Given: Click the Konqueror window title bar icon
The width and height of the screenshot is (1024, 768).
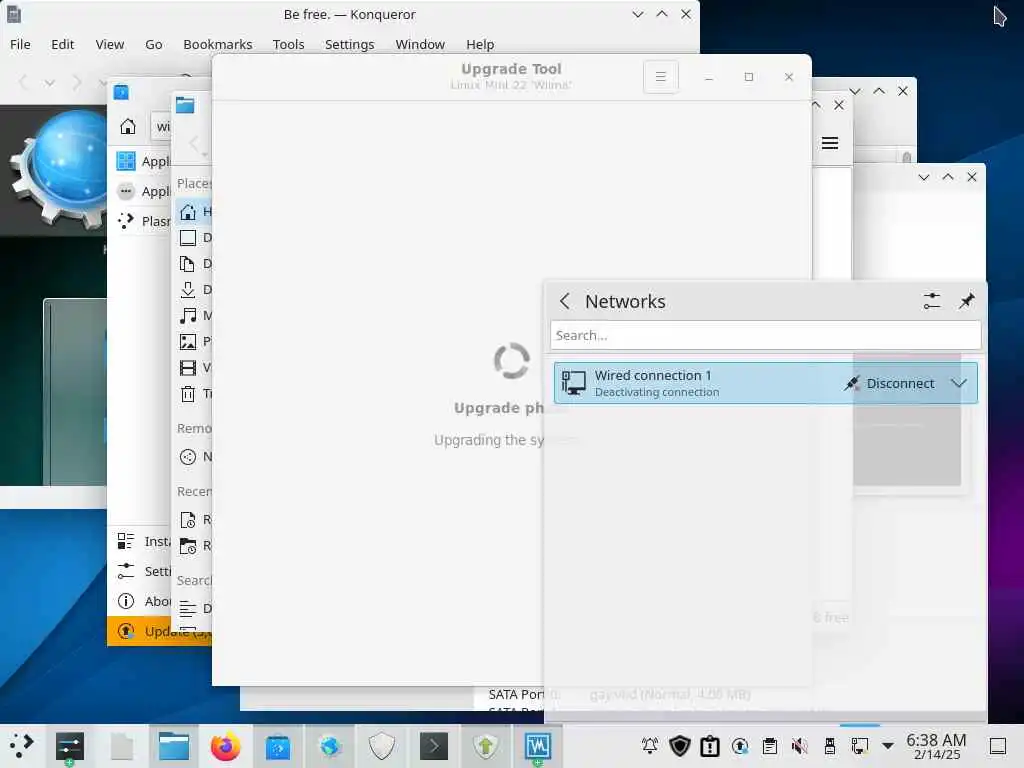Looking at the screenshot, I should tap(13, 14).
